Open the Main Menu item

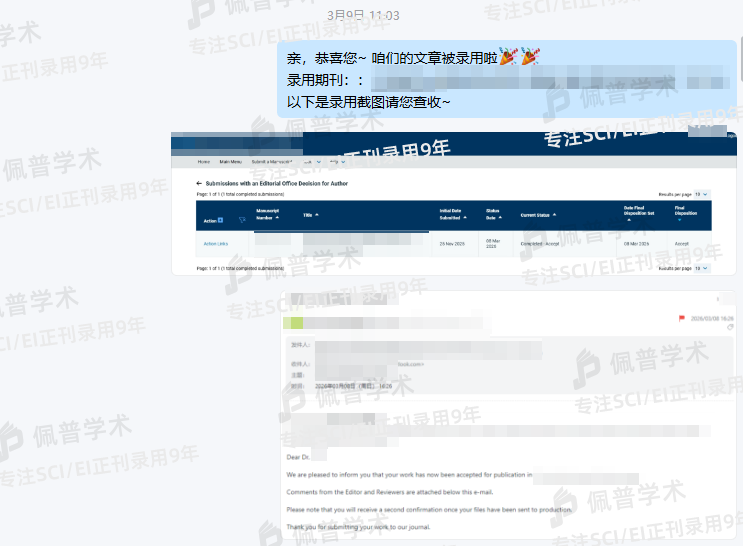coord(231,161)
